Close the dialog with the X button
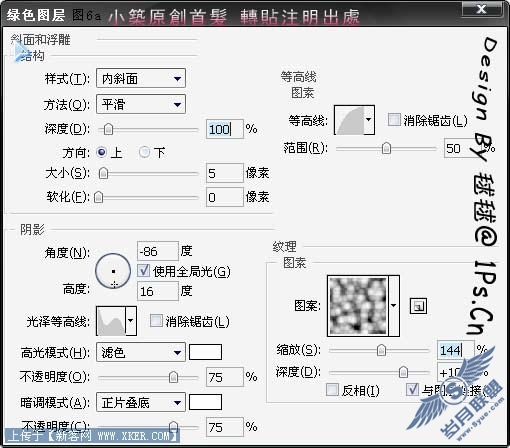 coord(482,9)
